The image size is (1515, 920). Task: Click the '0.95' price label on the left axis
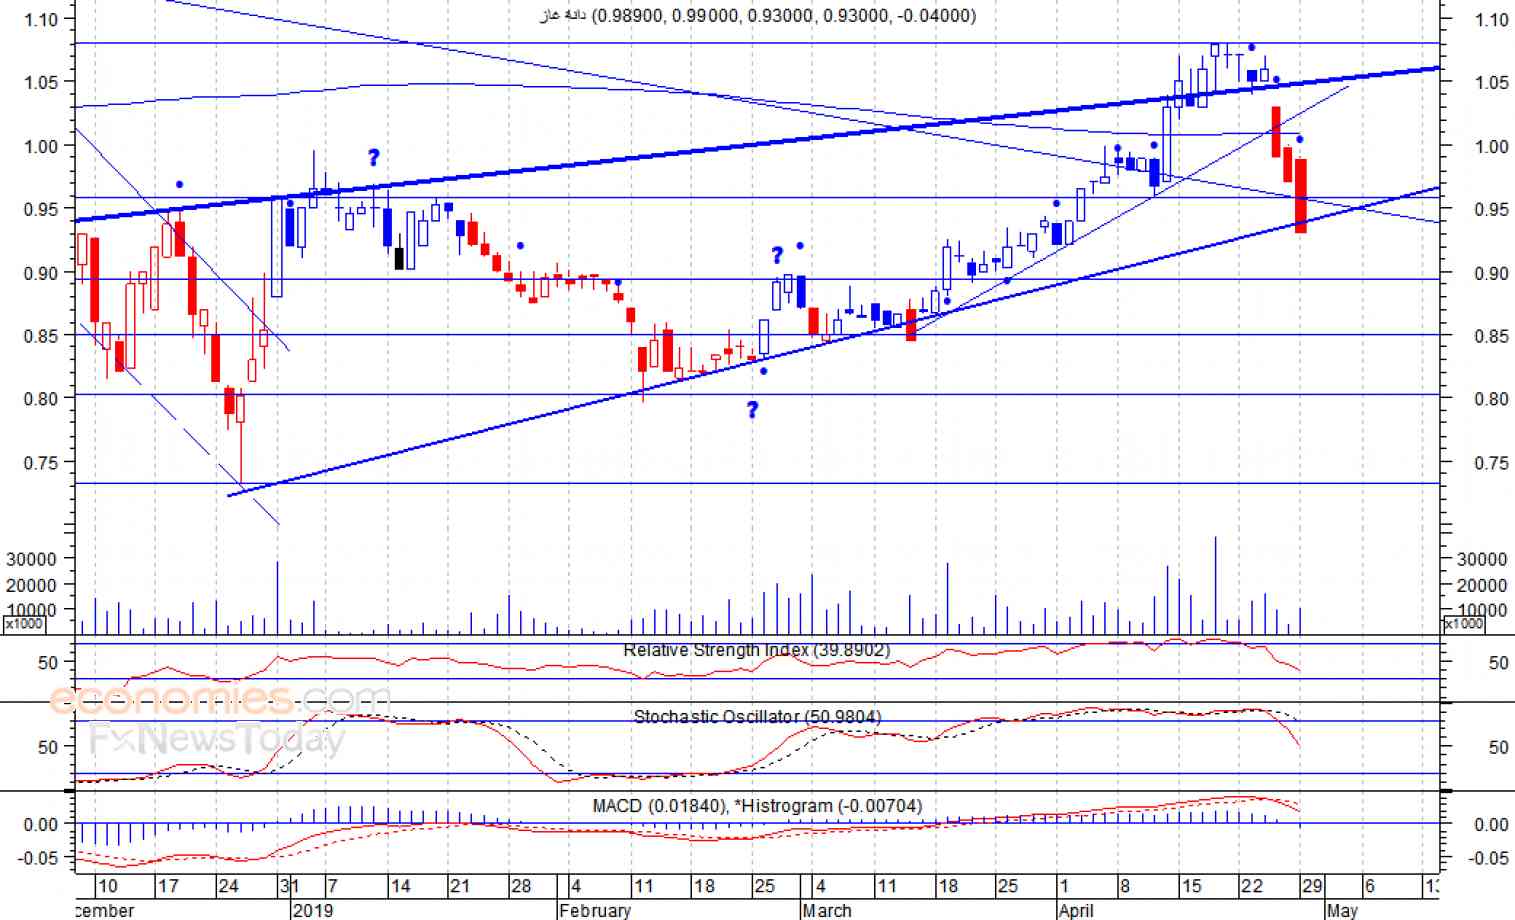coord(41,209)
